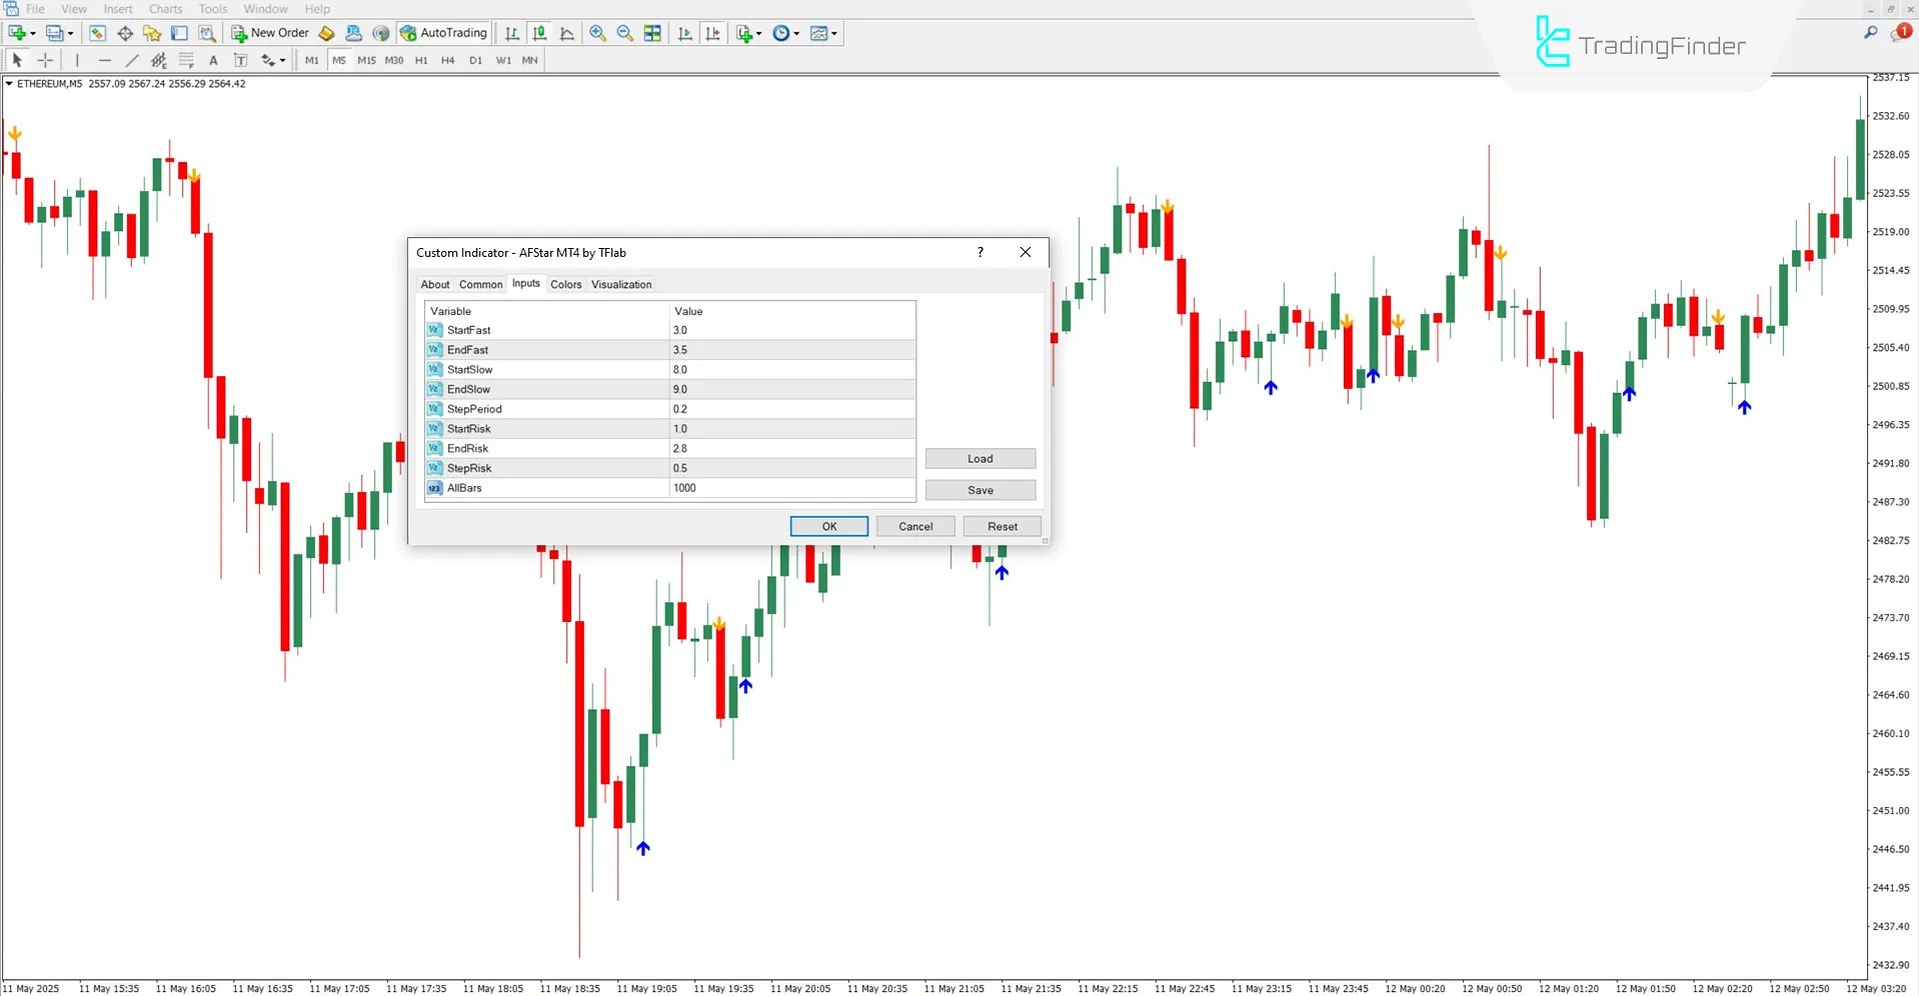Zoom in on the chart
1919x996 pixels.
(597, 33)
